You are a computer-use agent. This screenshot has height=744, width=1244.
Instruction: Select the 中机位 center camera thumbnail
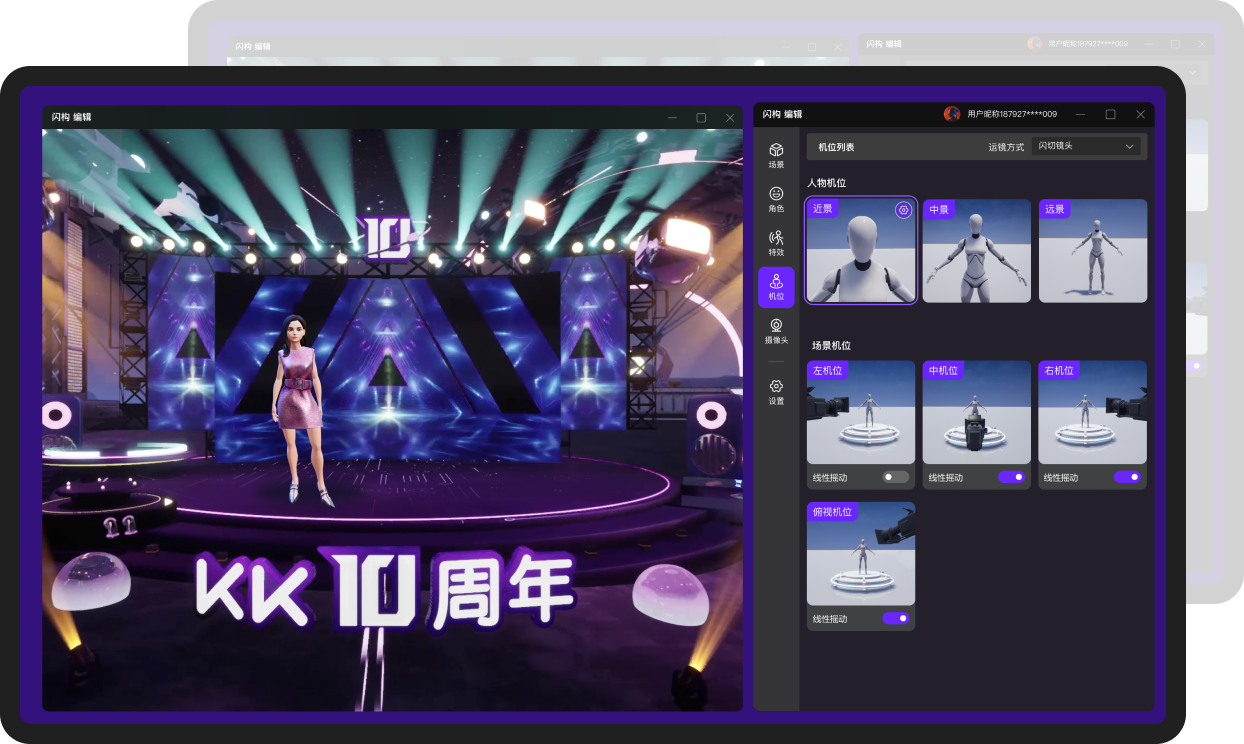977,413
